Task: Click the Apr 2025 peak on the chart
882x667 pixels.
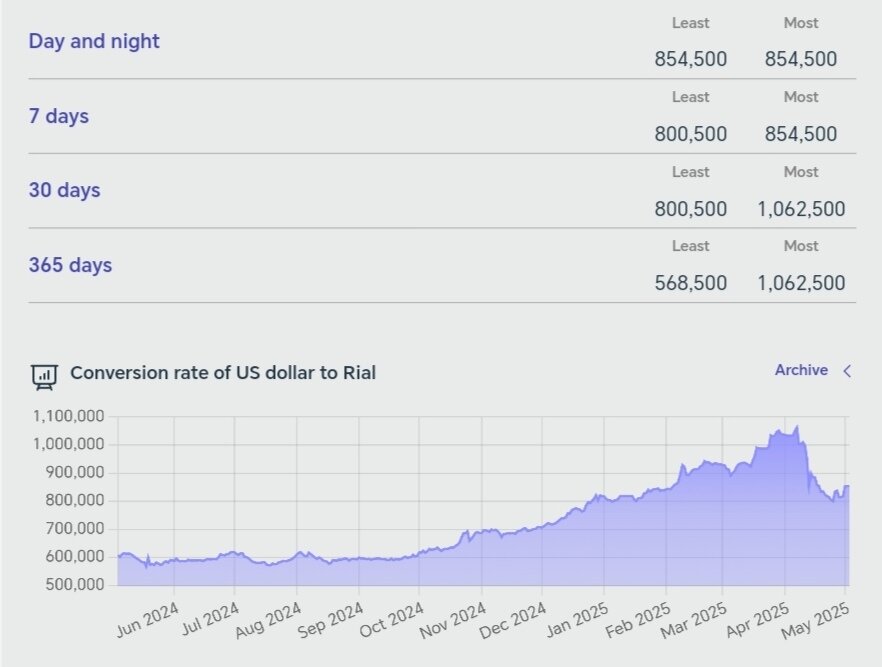Action: pyautogui.click(x=796, y=428)
